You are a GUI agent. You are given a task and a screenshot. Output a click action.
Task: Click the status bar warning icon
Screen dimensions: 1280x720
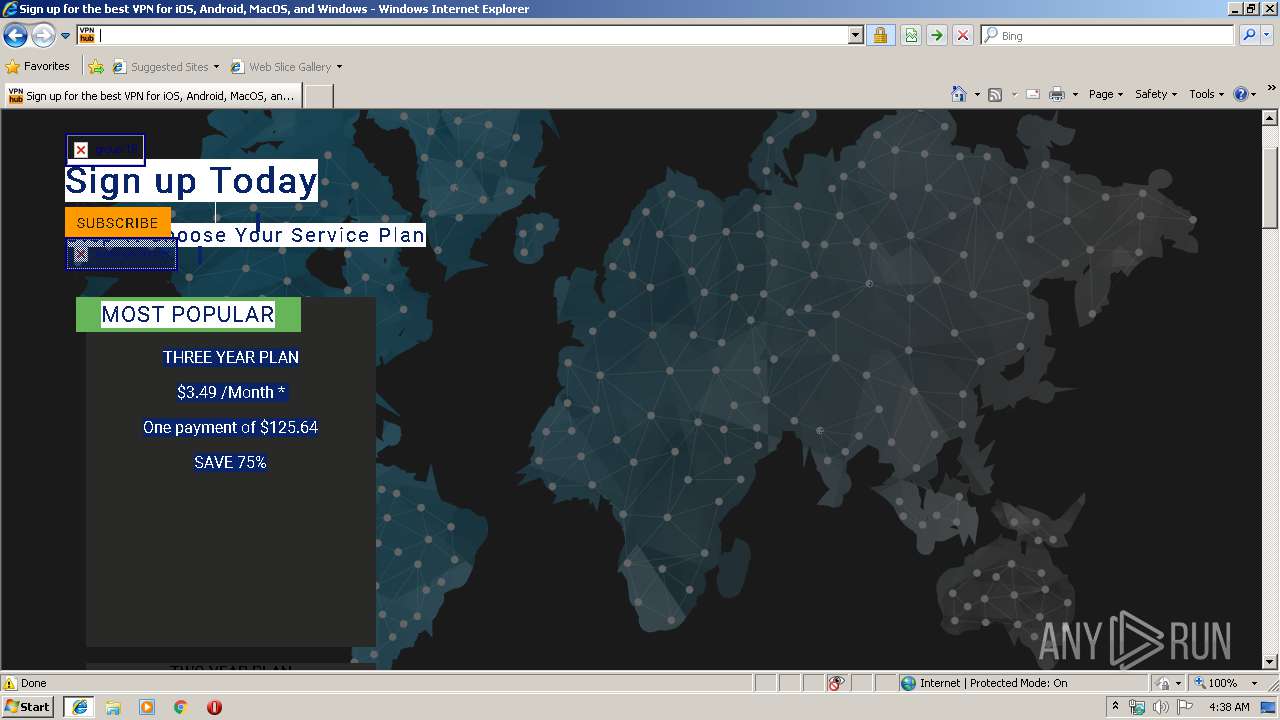[x=10, y=683]
